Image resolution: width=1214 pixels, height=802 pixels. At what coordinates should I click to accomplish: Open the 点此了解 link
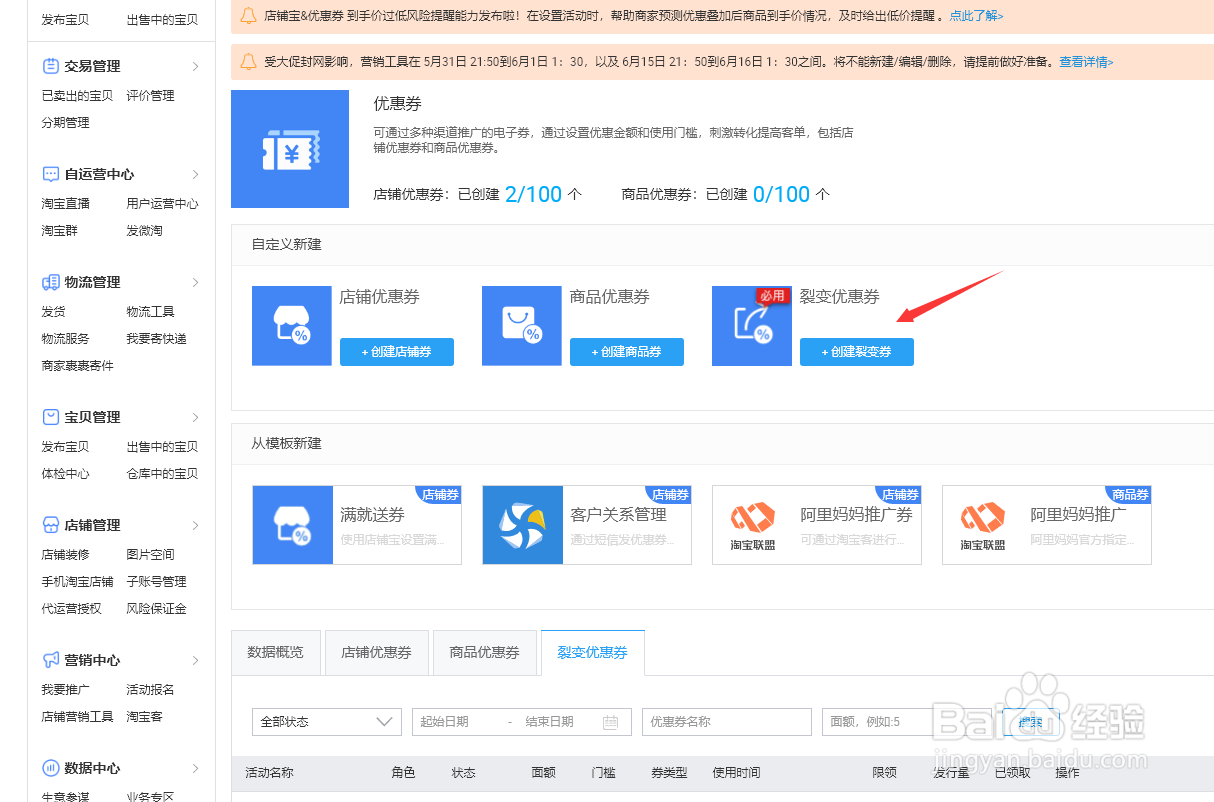pos(975,16)
